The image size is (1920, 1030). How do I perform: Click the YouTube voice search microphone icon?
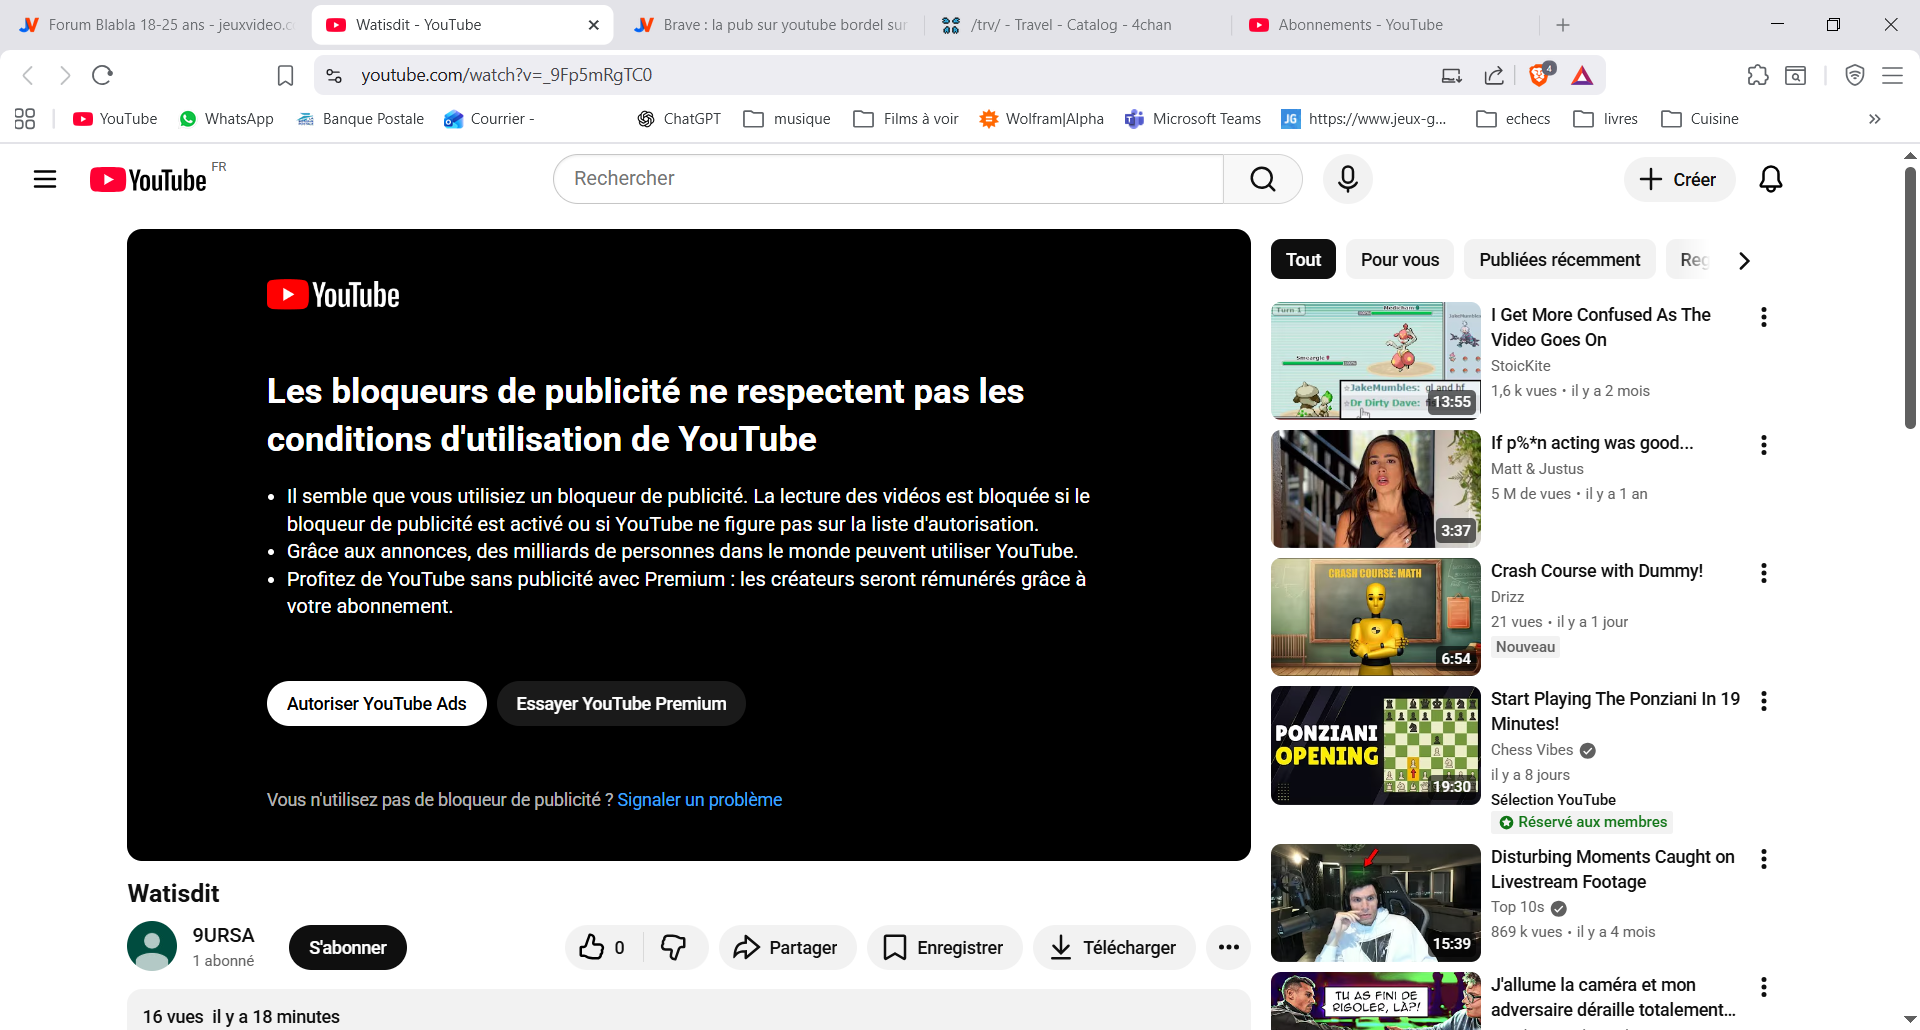(1347, 179)
